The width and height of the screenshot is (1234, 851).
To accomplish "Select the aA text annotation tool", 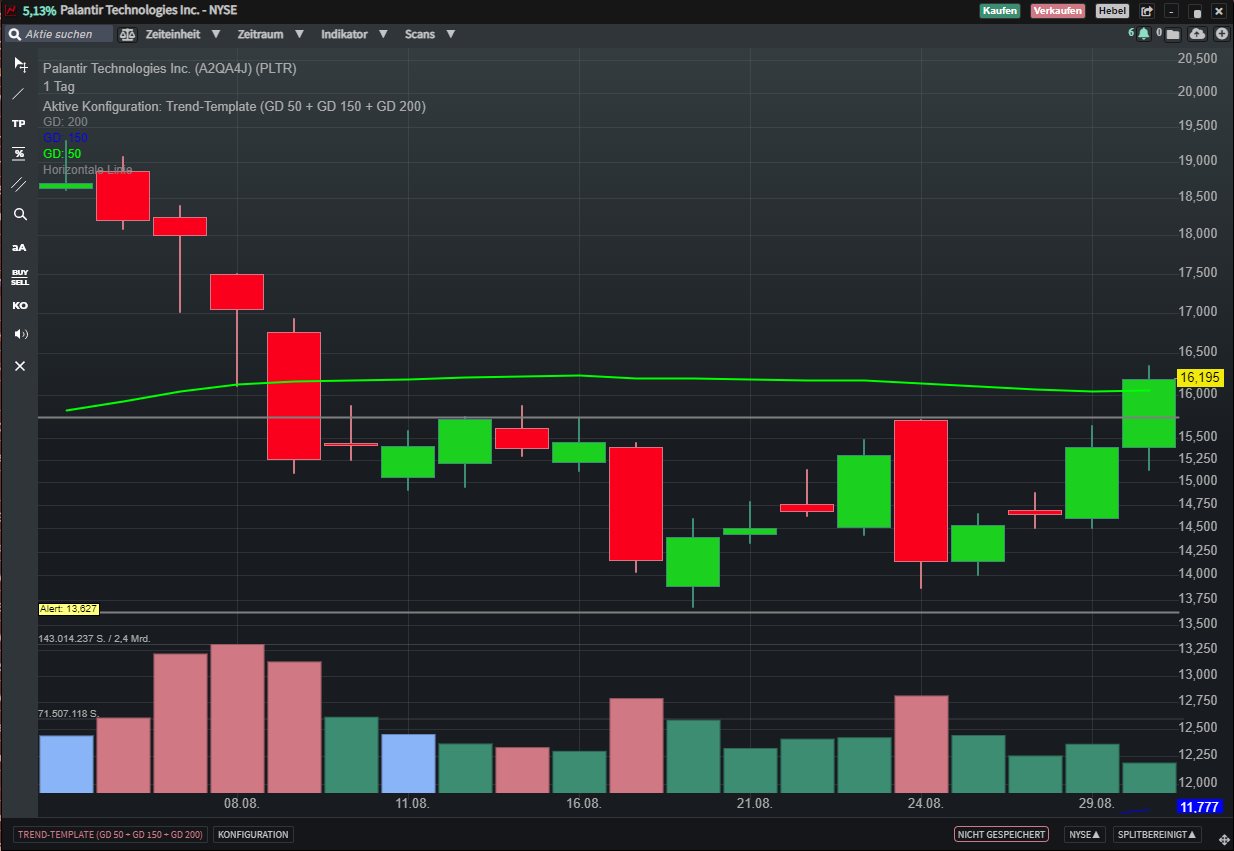I will click(x=19, y=247).
